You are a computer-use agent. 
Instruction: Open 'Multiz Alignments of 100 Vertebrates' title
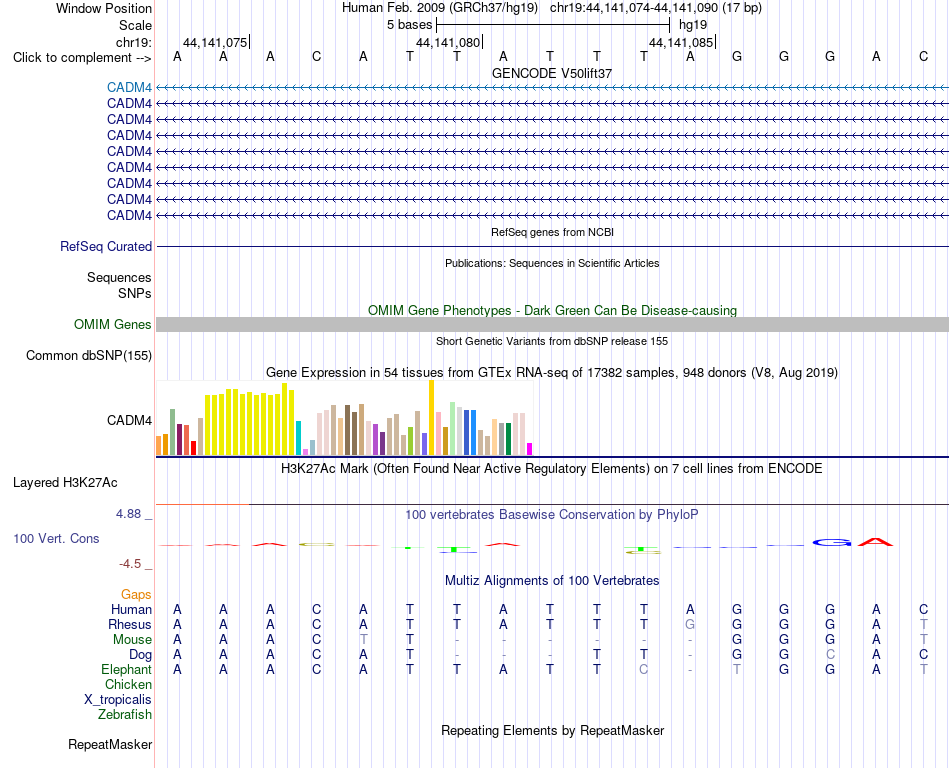(552, 581)
